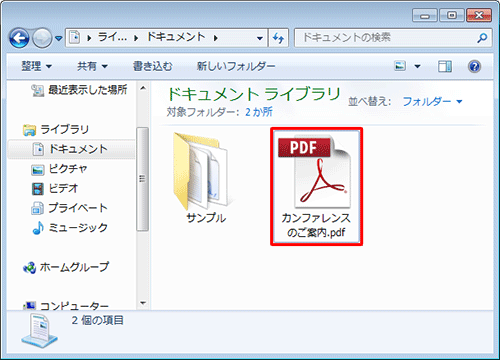
Task: Click the ビデオ film icon
Action: [x=38, y=189]
